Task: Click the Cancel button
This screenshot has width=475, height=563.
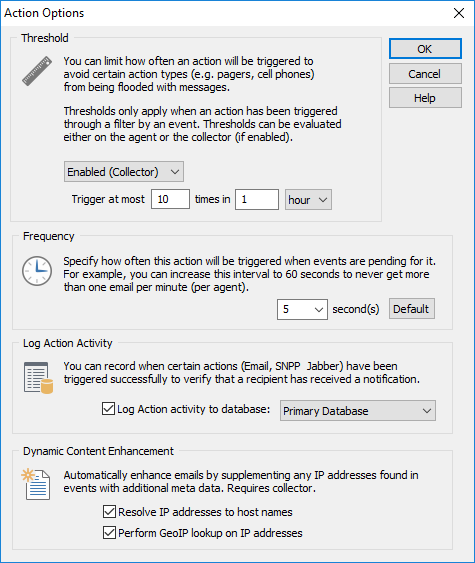Action: click(x=425, y=74)
